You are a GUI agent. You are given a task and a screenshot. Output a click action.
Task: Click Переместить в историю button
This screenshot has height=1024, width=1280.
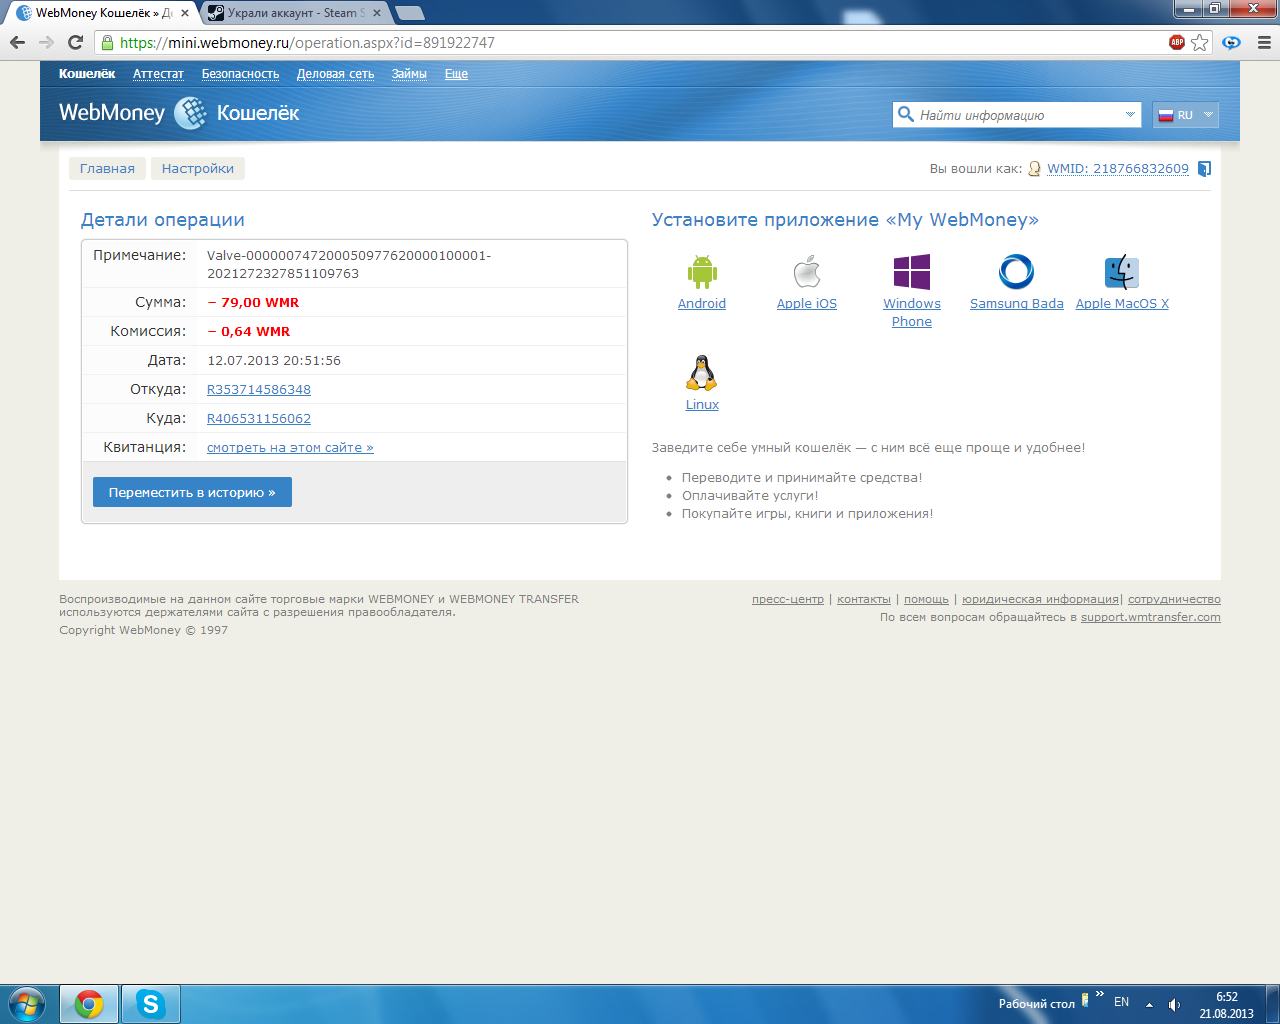click(192, 492)
